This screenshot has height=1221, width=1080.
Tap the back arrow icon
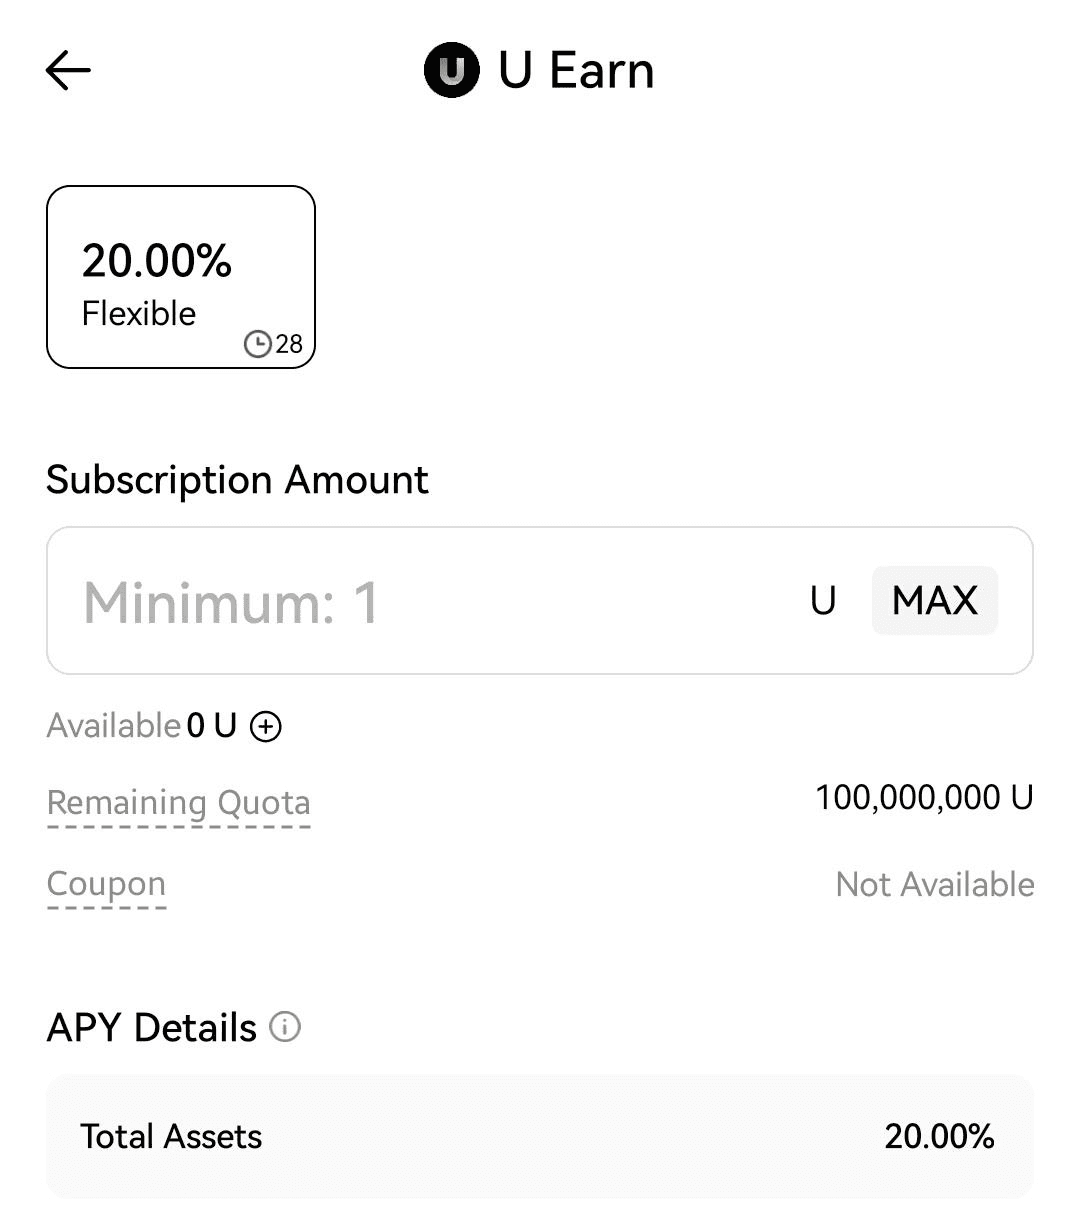point(68,71)
